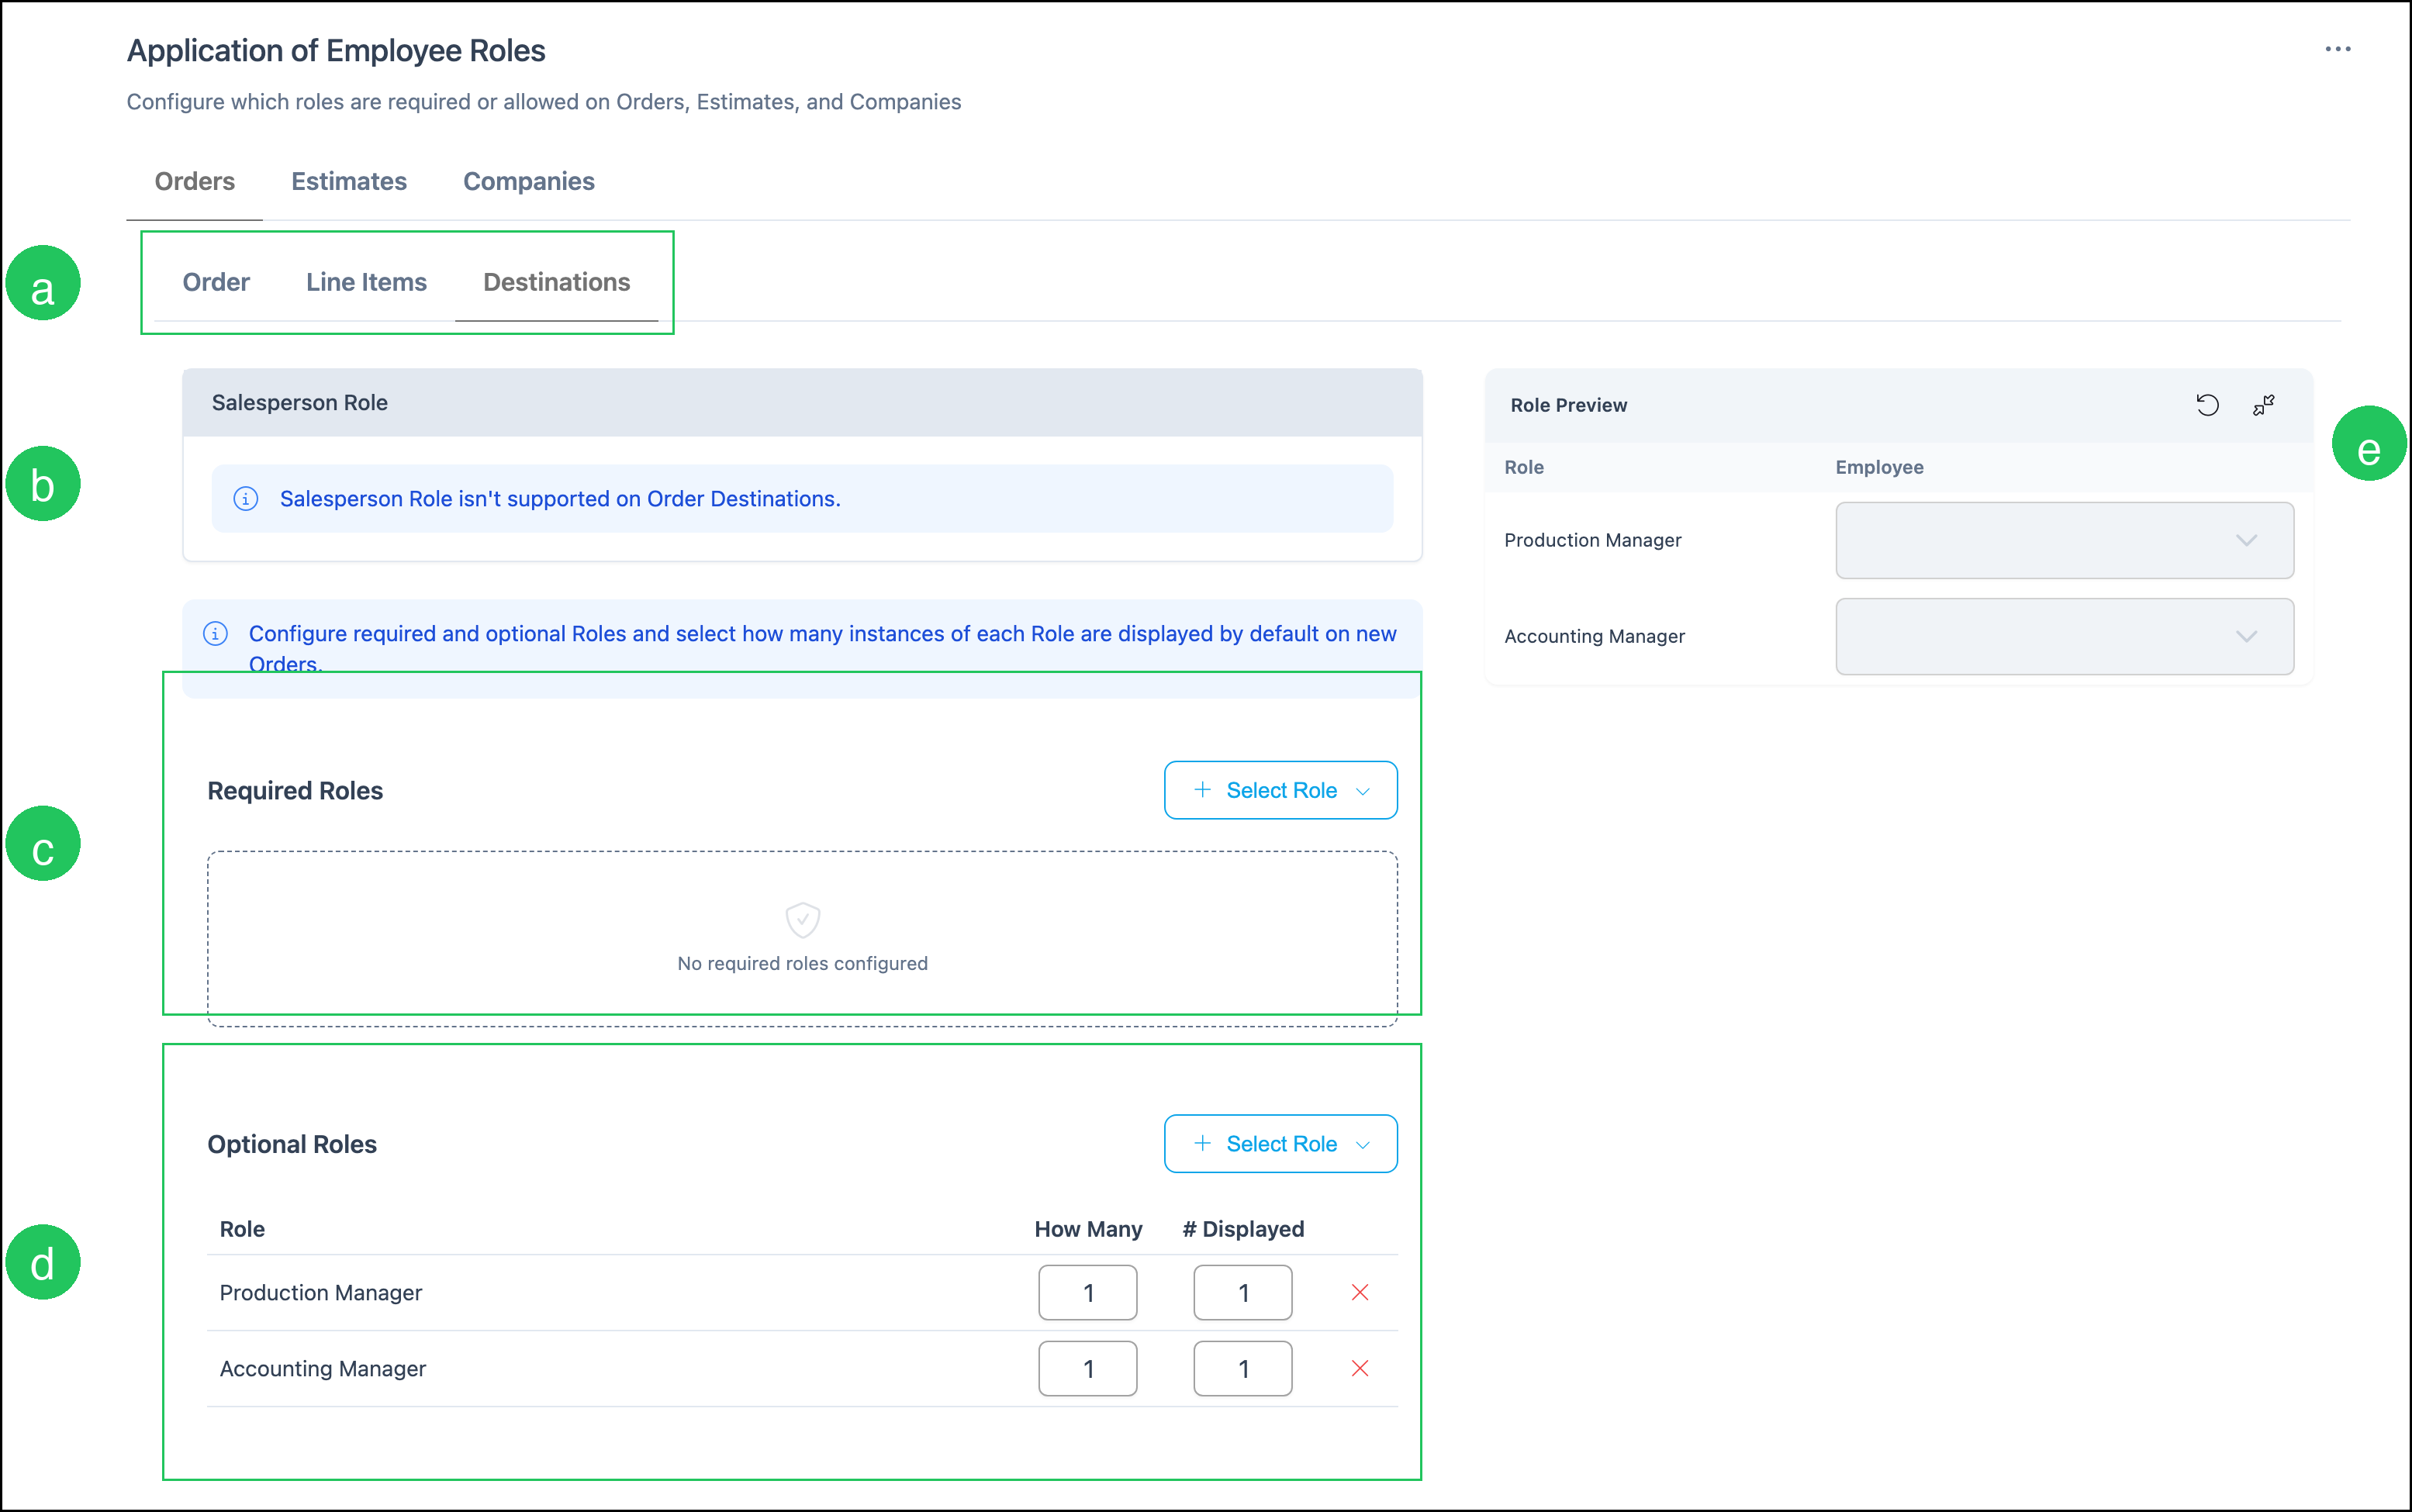The height and width of the screenshot is (1512, 2412).
Task: Select the Order sub-tab
Action: pyautogui.click(x=216, y=282)
